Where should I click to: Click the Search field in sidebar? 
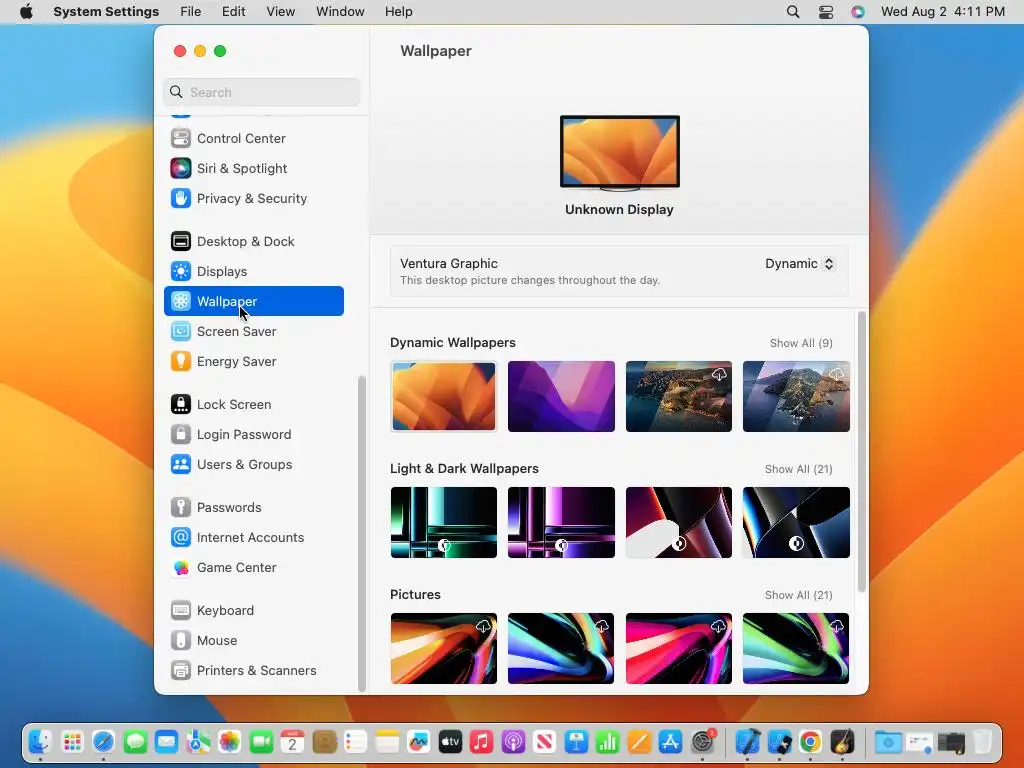point(261,92)
